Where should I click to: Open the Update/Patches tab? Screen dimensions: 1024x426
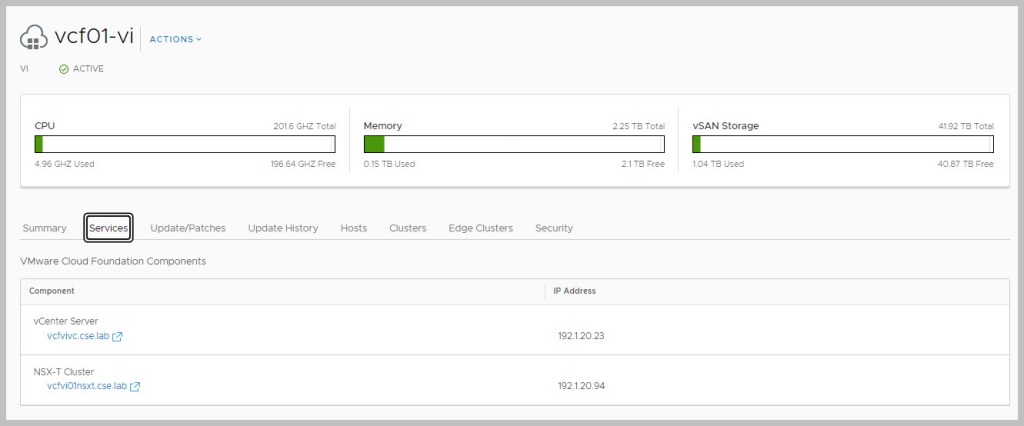(x=188, y=228)
